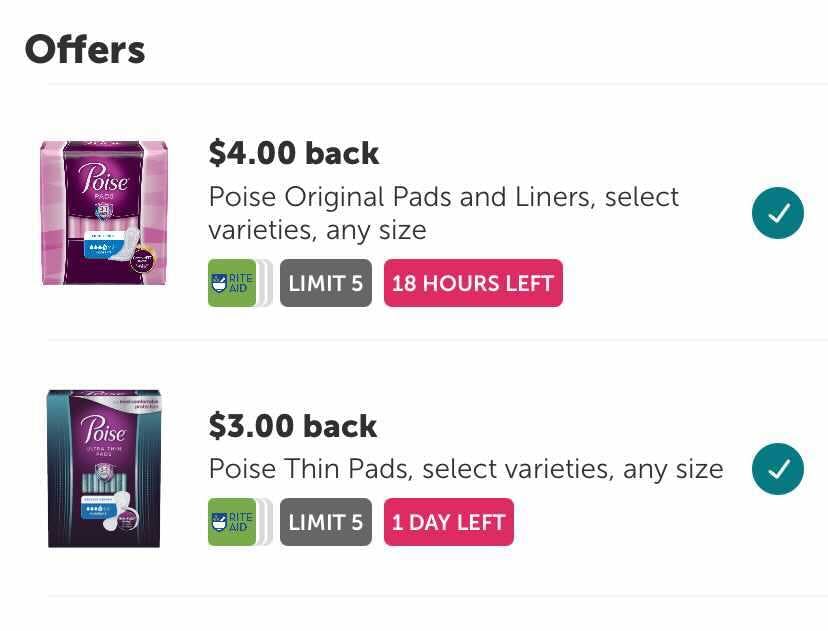Expand stacked retailer cards on Poise Thin offer

point(265,522)
